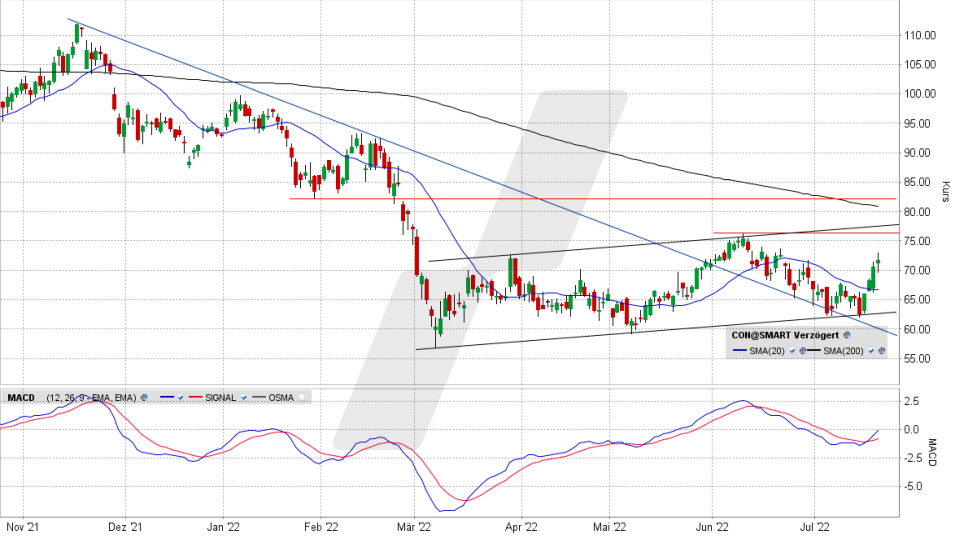Click the Mai '22 date axis label

[x=610, y=527]
